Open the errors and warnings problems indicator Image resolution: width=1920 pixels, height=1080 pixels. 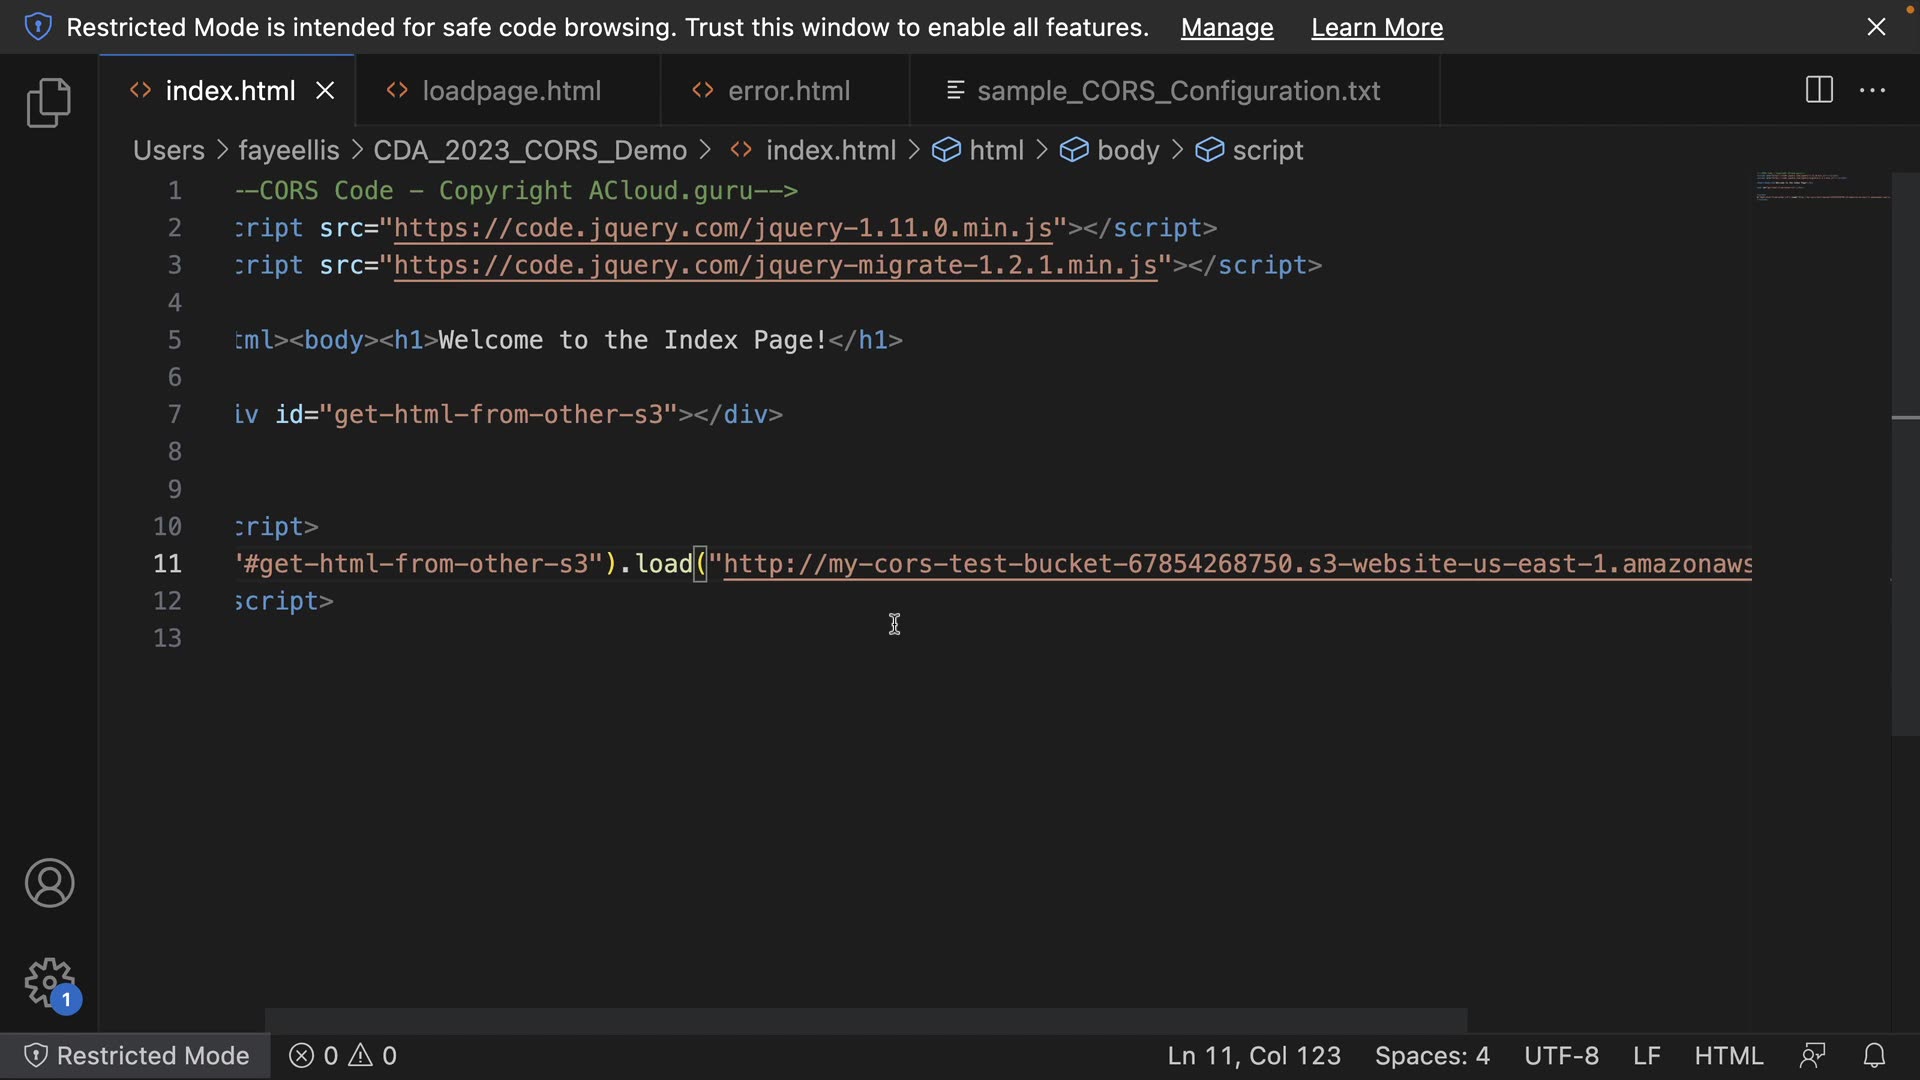(x=343, y=1056)
